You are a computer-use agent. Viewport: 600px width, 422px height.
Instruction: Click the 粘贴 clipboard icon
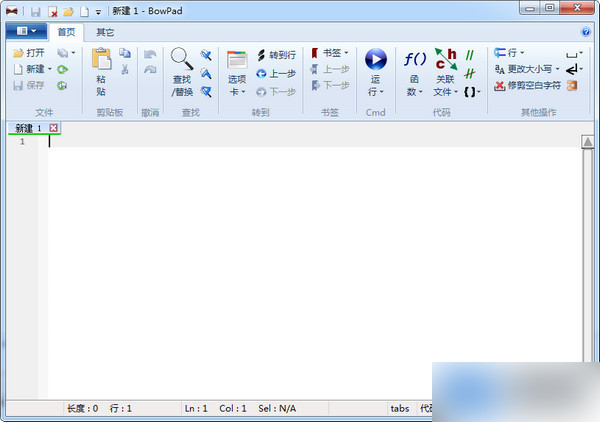click(101, 60)
